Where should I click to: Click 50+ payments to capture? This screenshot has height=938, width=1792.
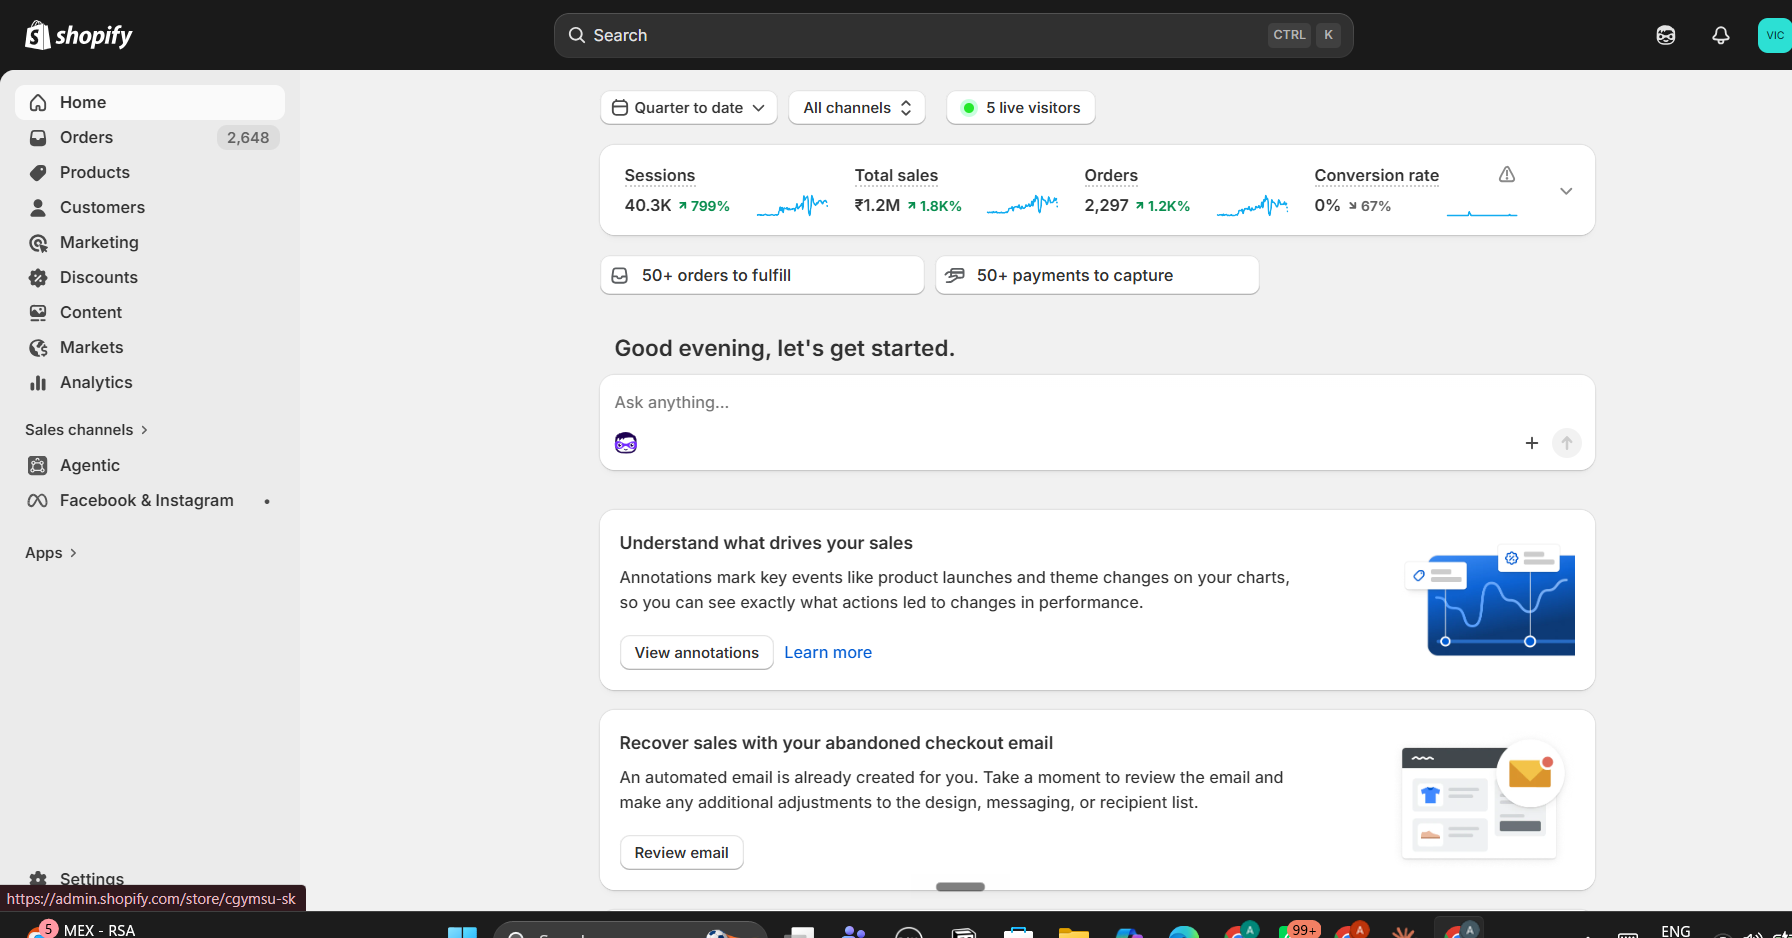1097,275
